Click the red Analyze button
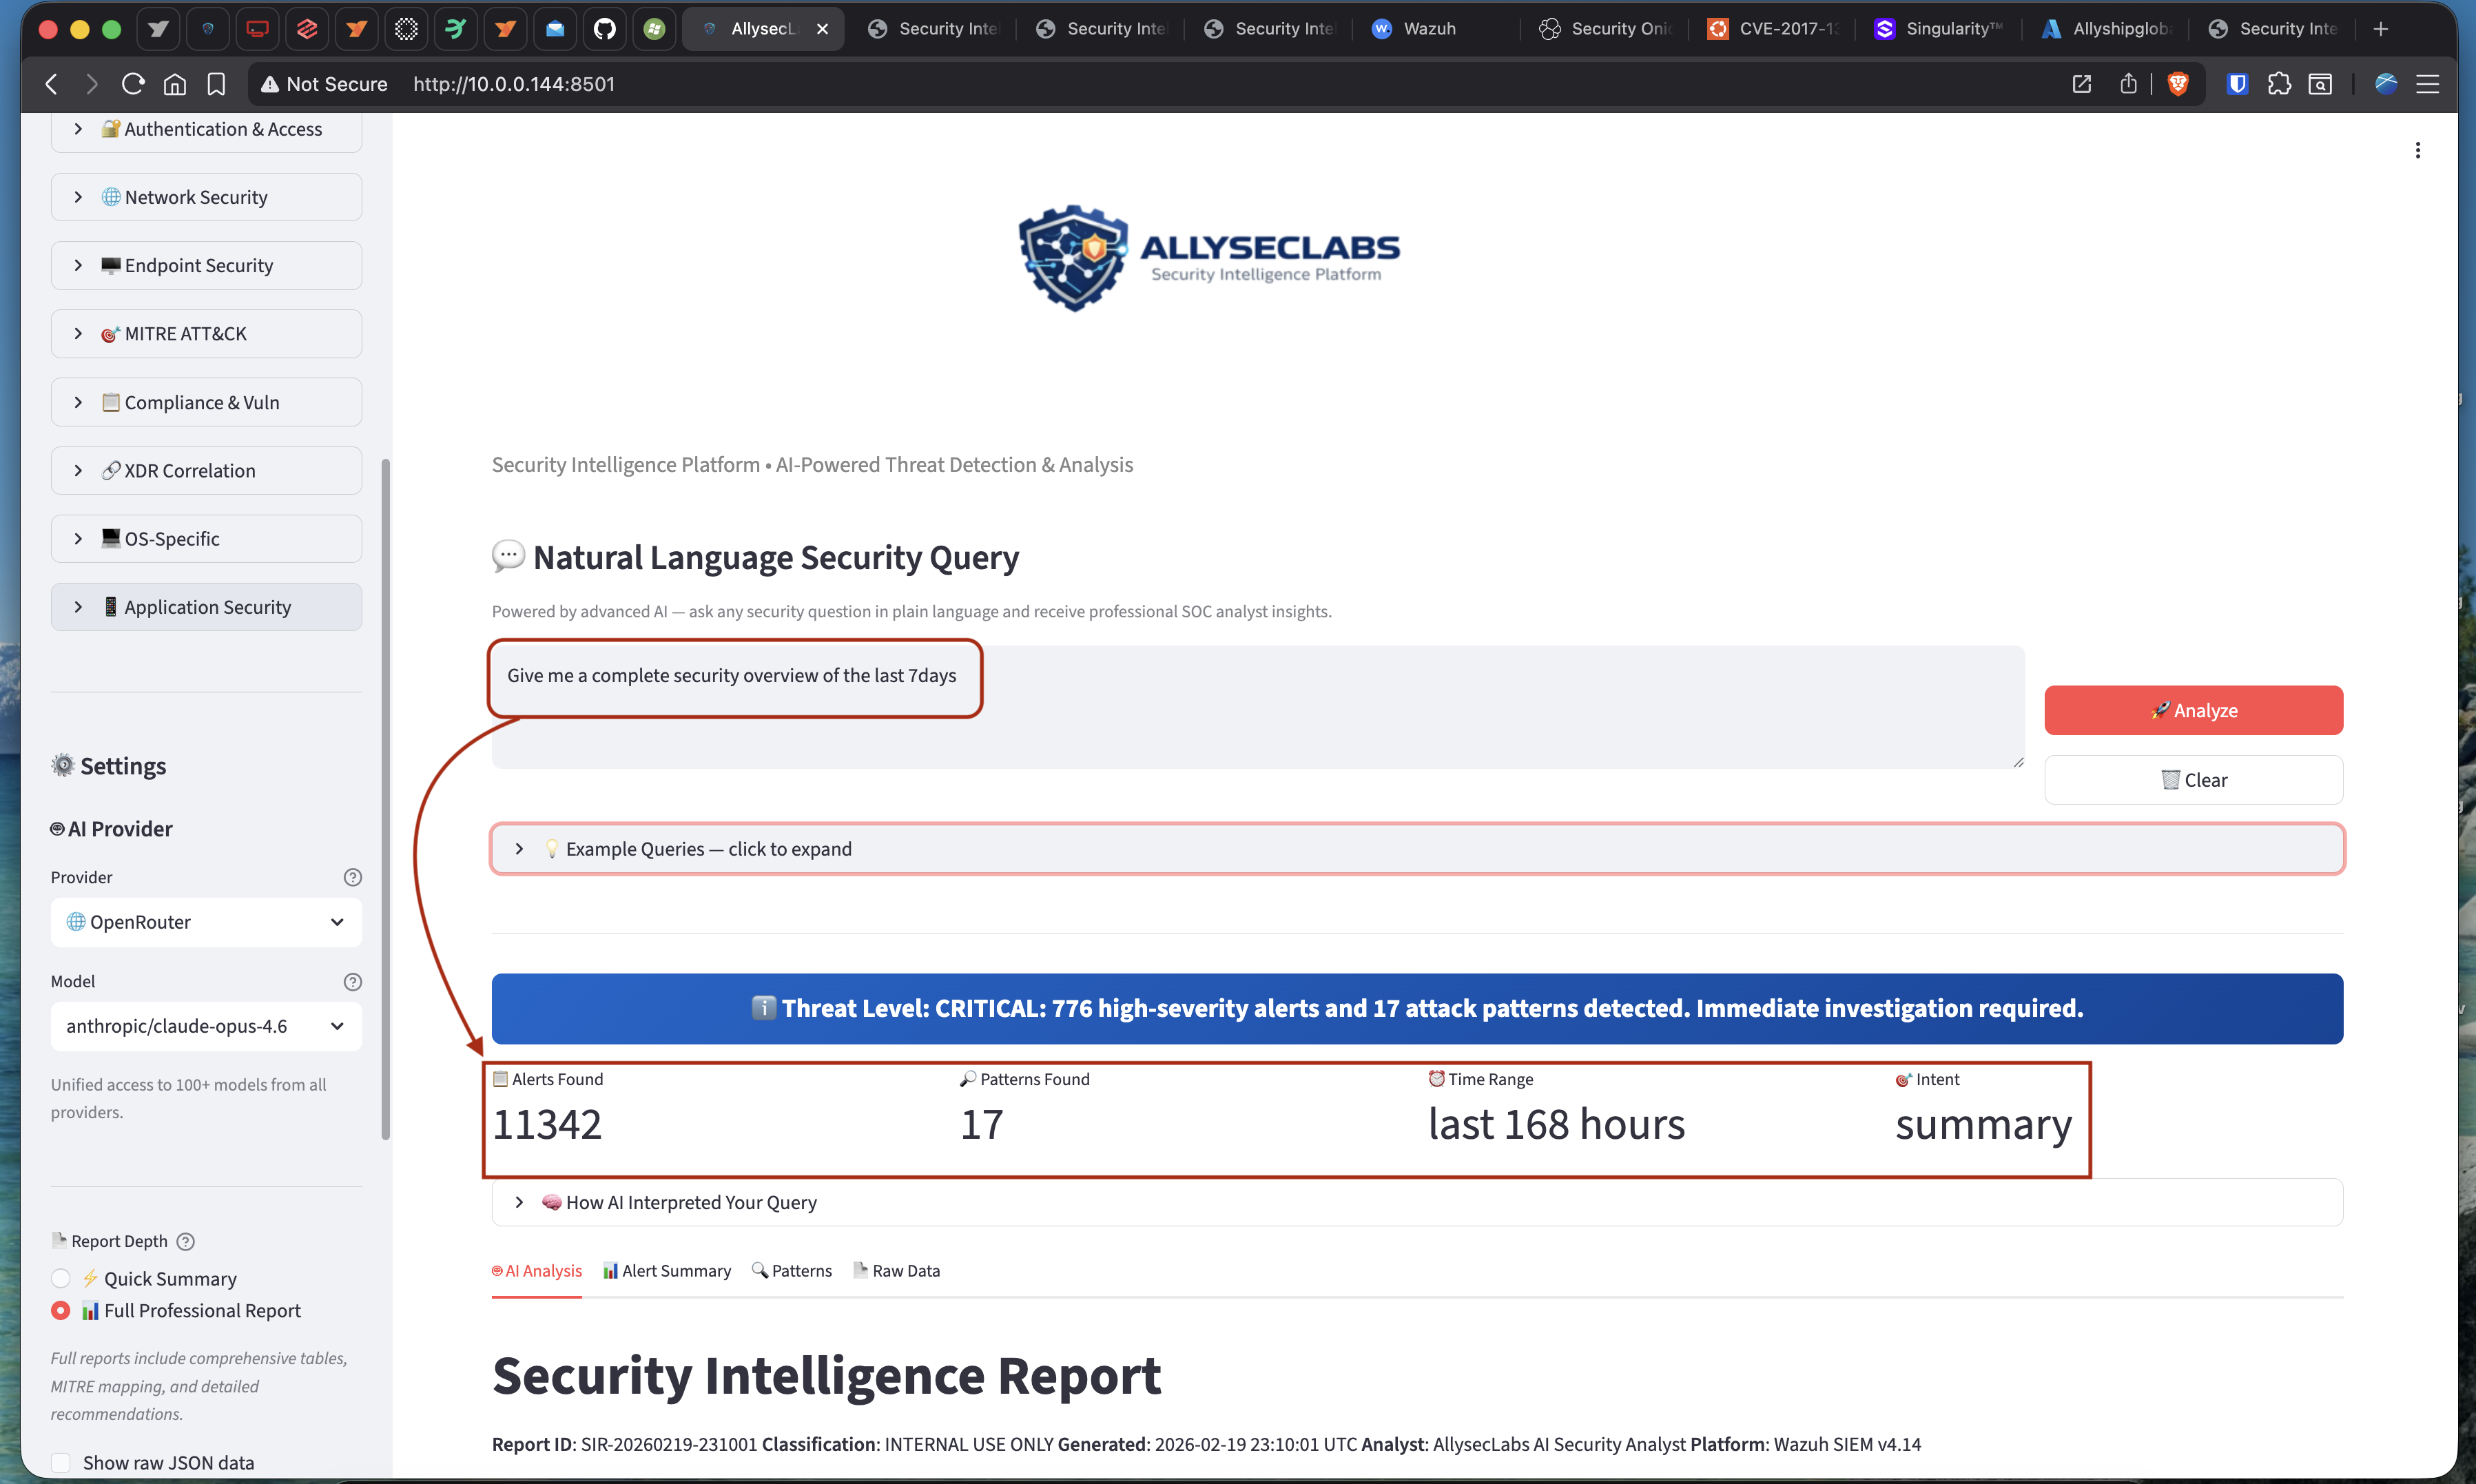The image size is (2476, 1484). pos(2193,710)
